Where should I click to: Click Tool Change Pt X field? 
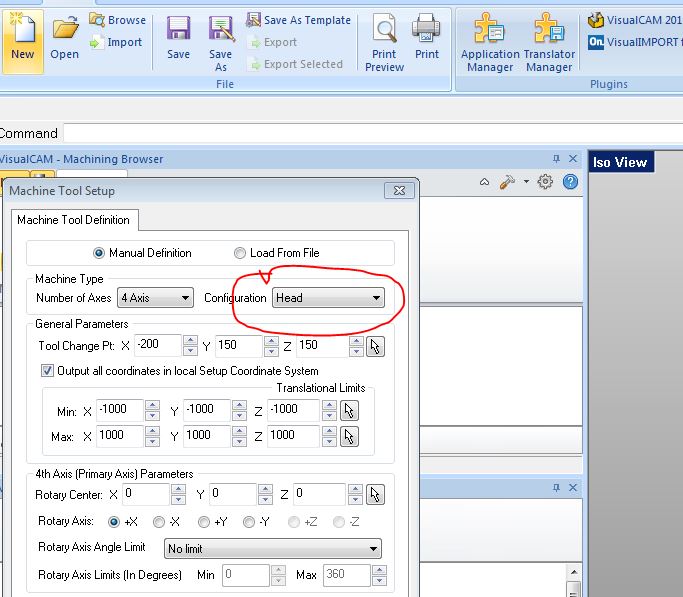[x=158, y=346]
